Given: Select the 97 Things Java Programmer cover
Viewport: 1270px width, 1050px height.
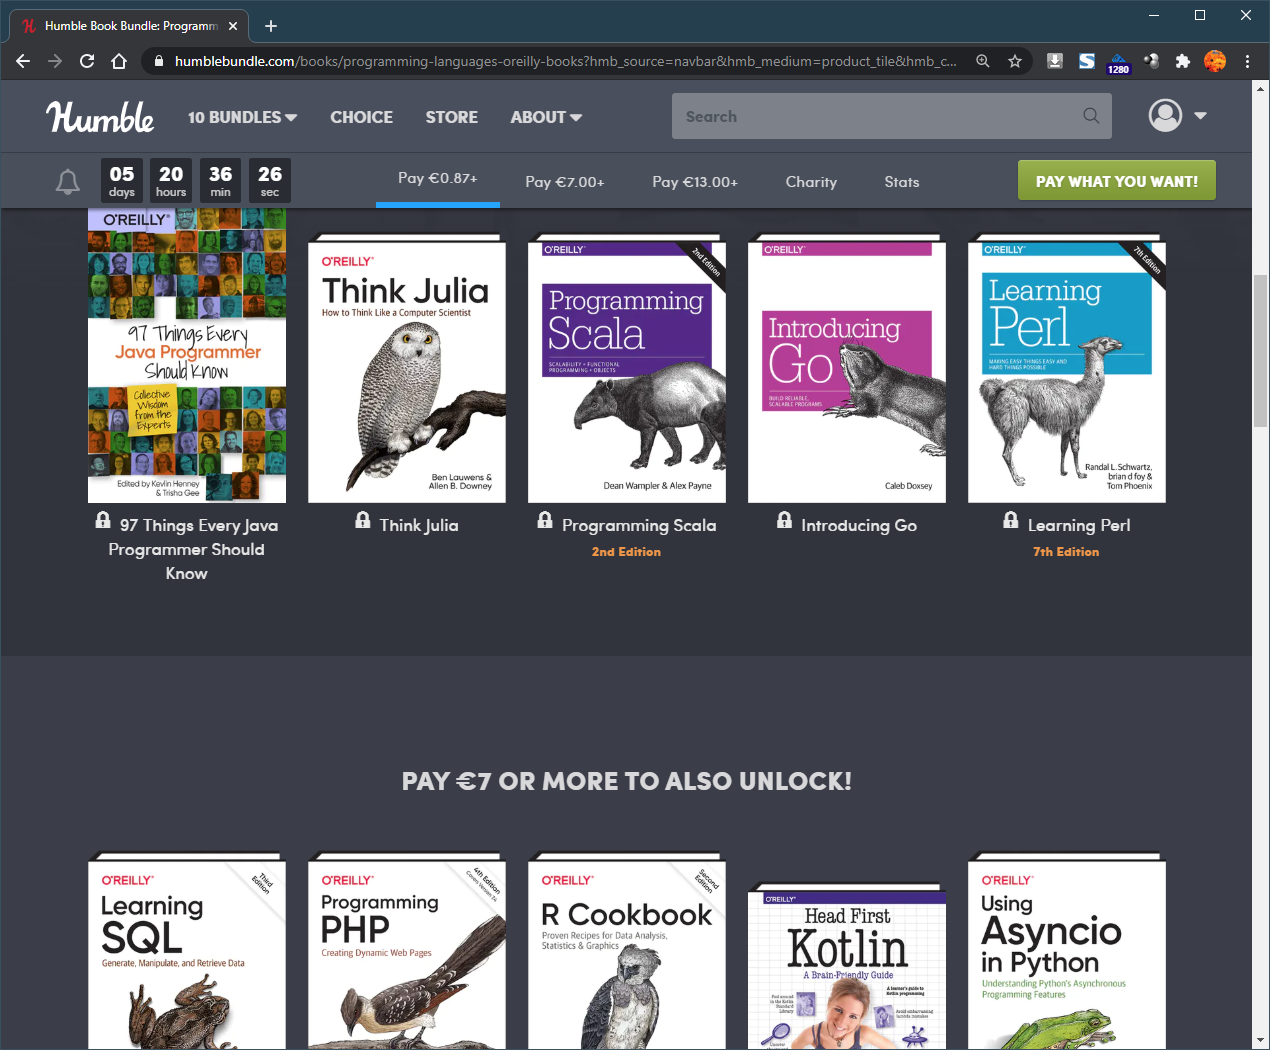Looking at the screenshot, I should [x=187, y=355].
